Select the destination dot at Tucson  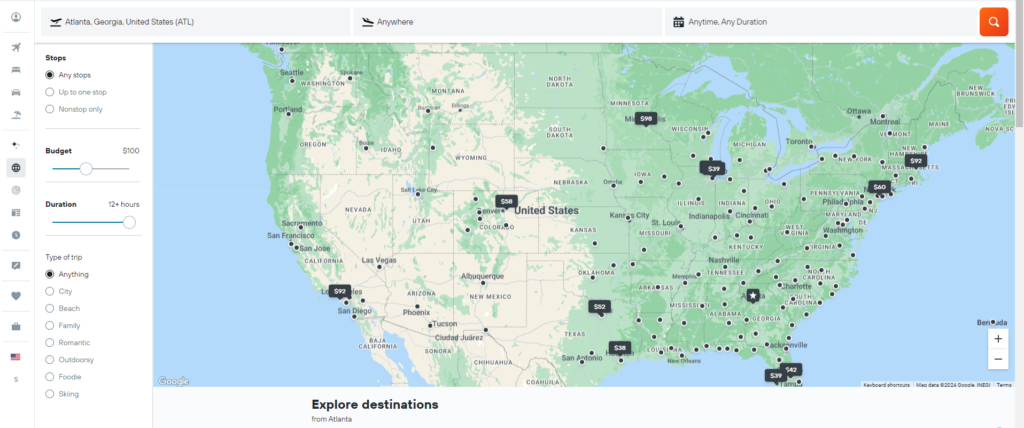430,325
